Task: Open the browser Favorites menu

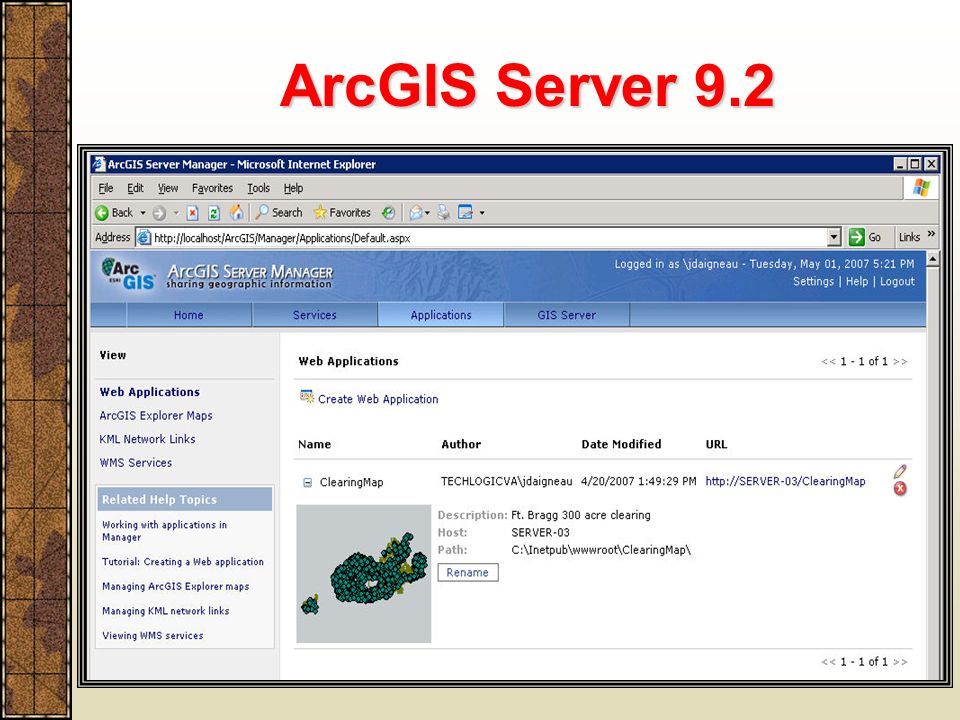Action: pyautogui.click(x=212, y=188)
